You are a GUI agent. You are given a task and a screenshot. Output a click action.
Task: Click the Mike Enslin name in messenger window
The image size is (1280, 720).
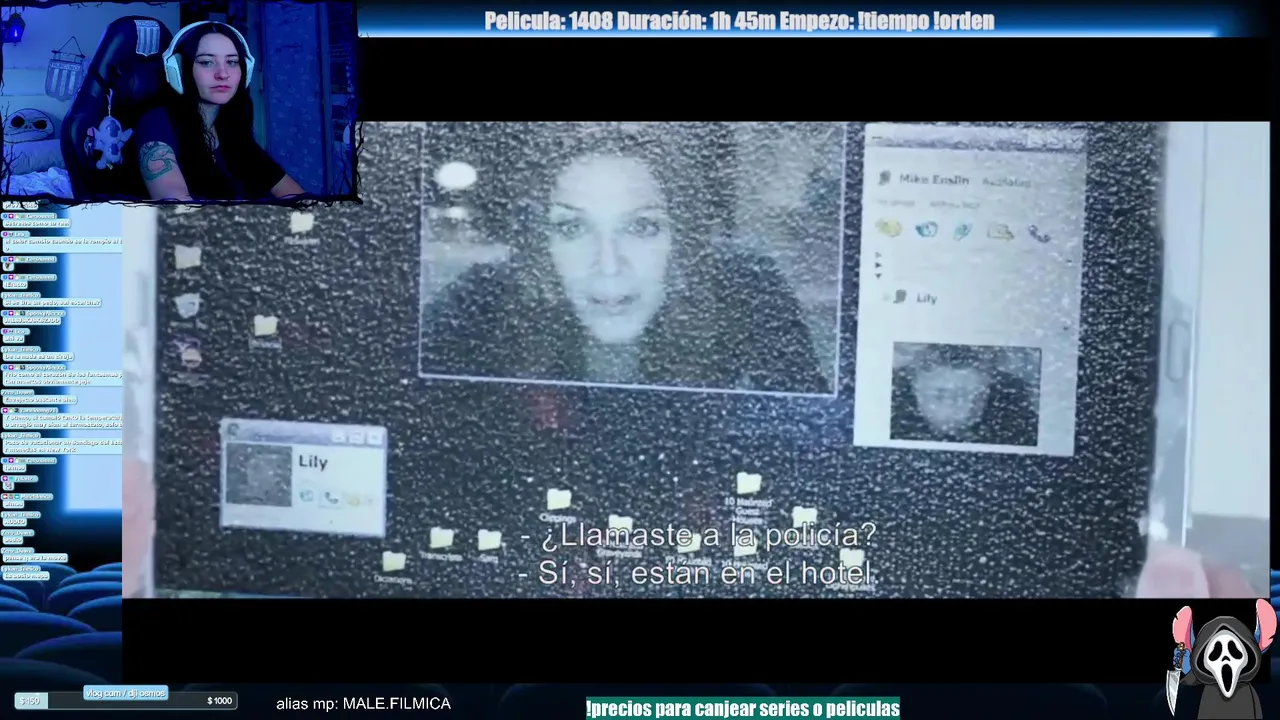pyautogui.click(x=934, y=179)
